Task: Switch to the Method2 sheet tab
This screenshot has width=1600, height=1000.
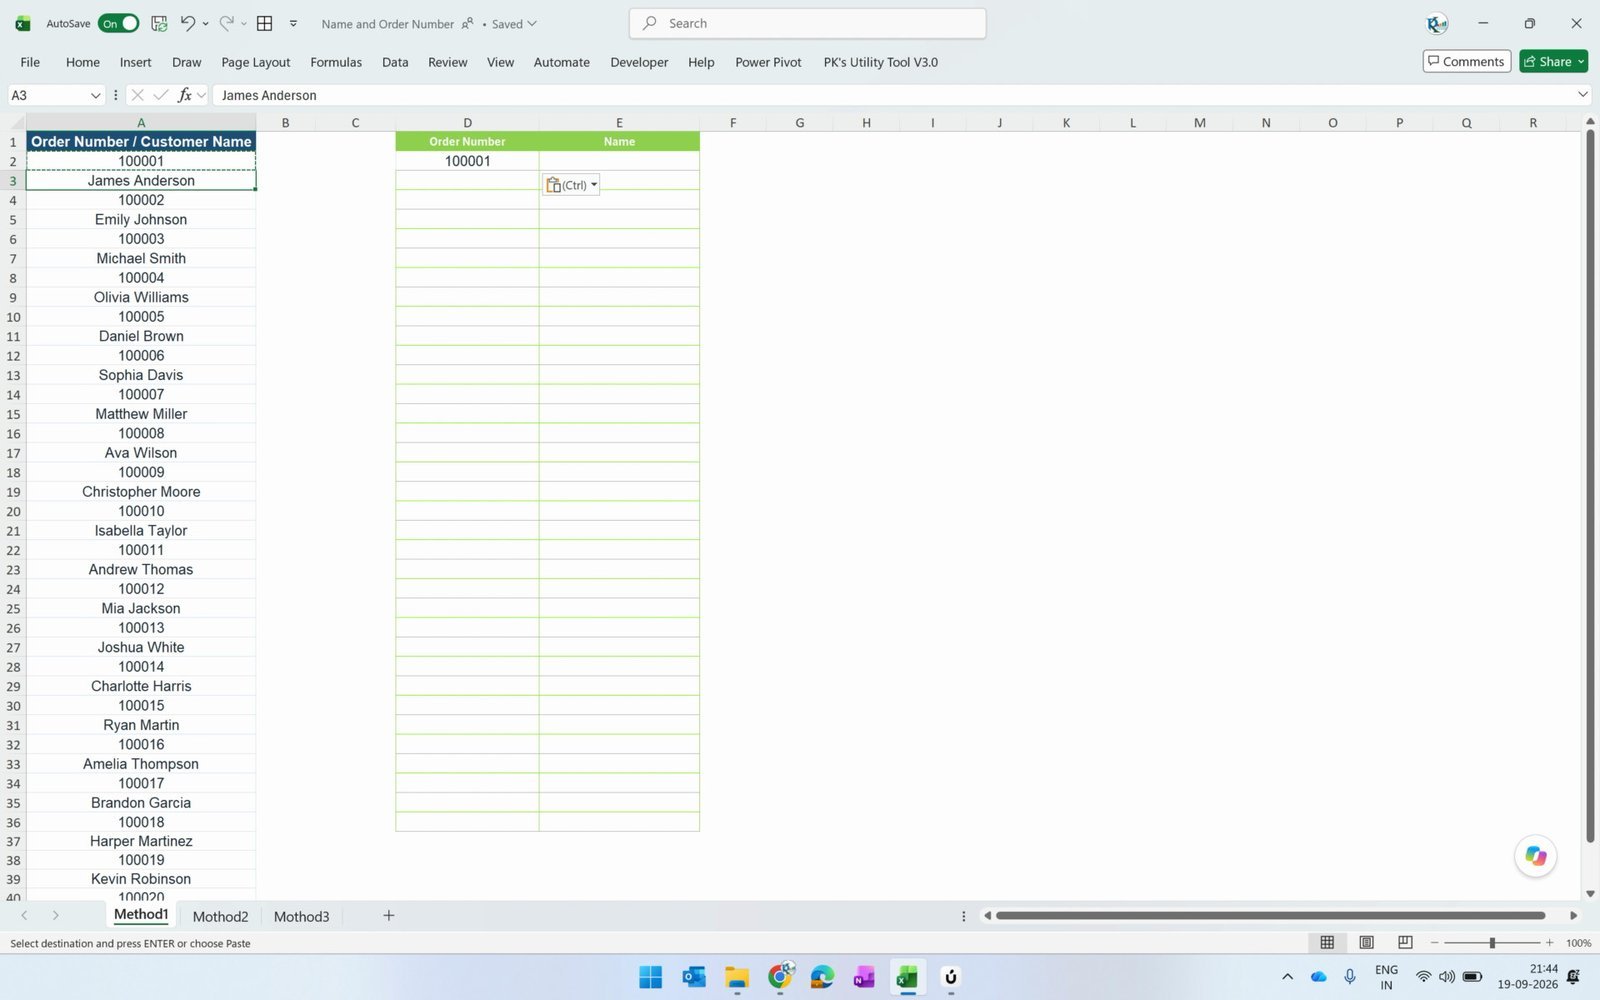Action: [220, 916]
